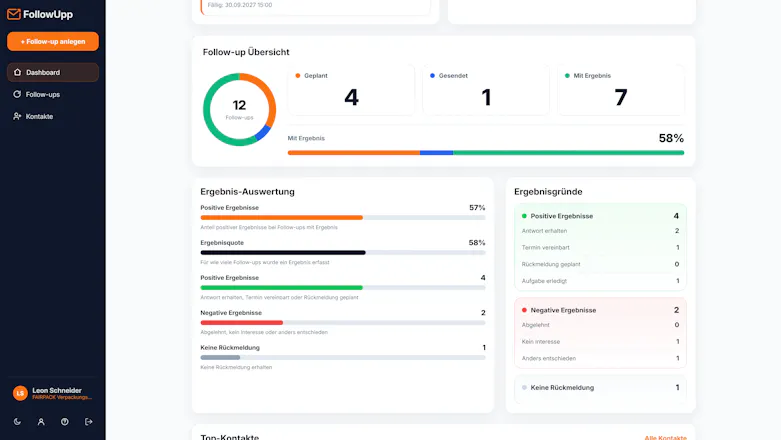
Task: Open the Kontakte menu item
Action: tap(53, 116)
